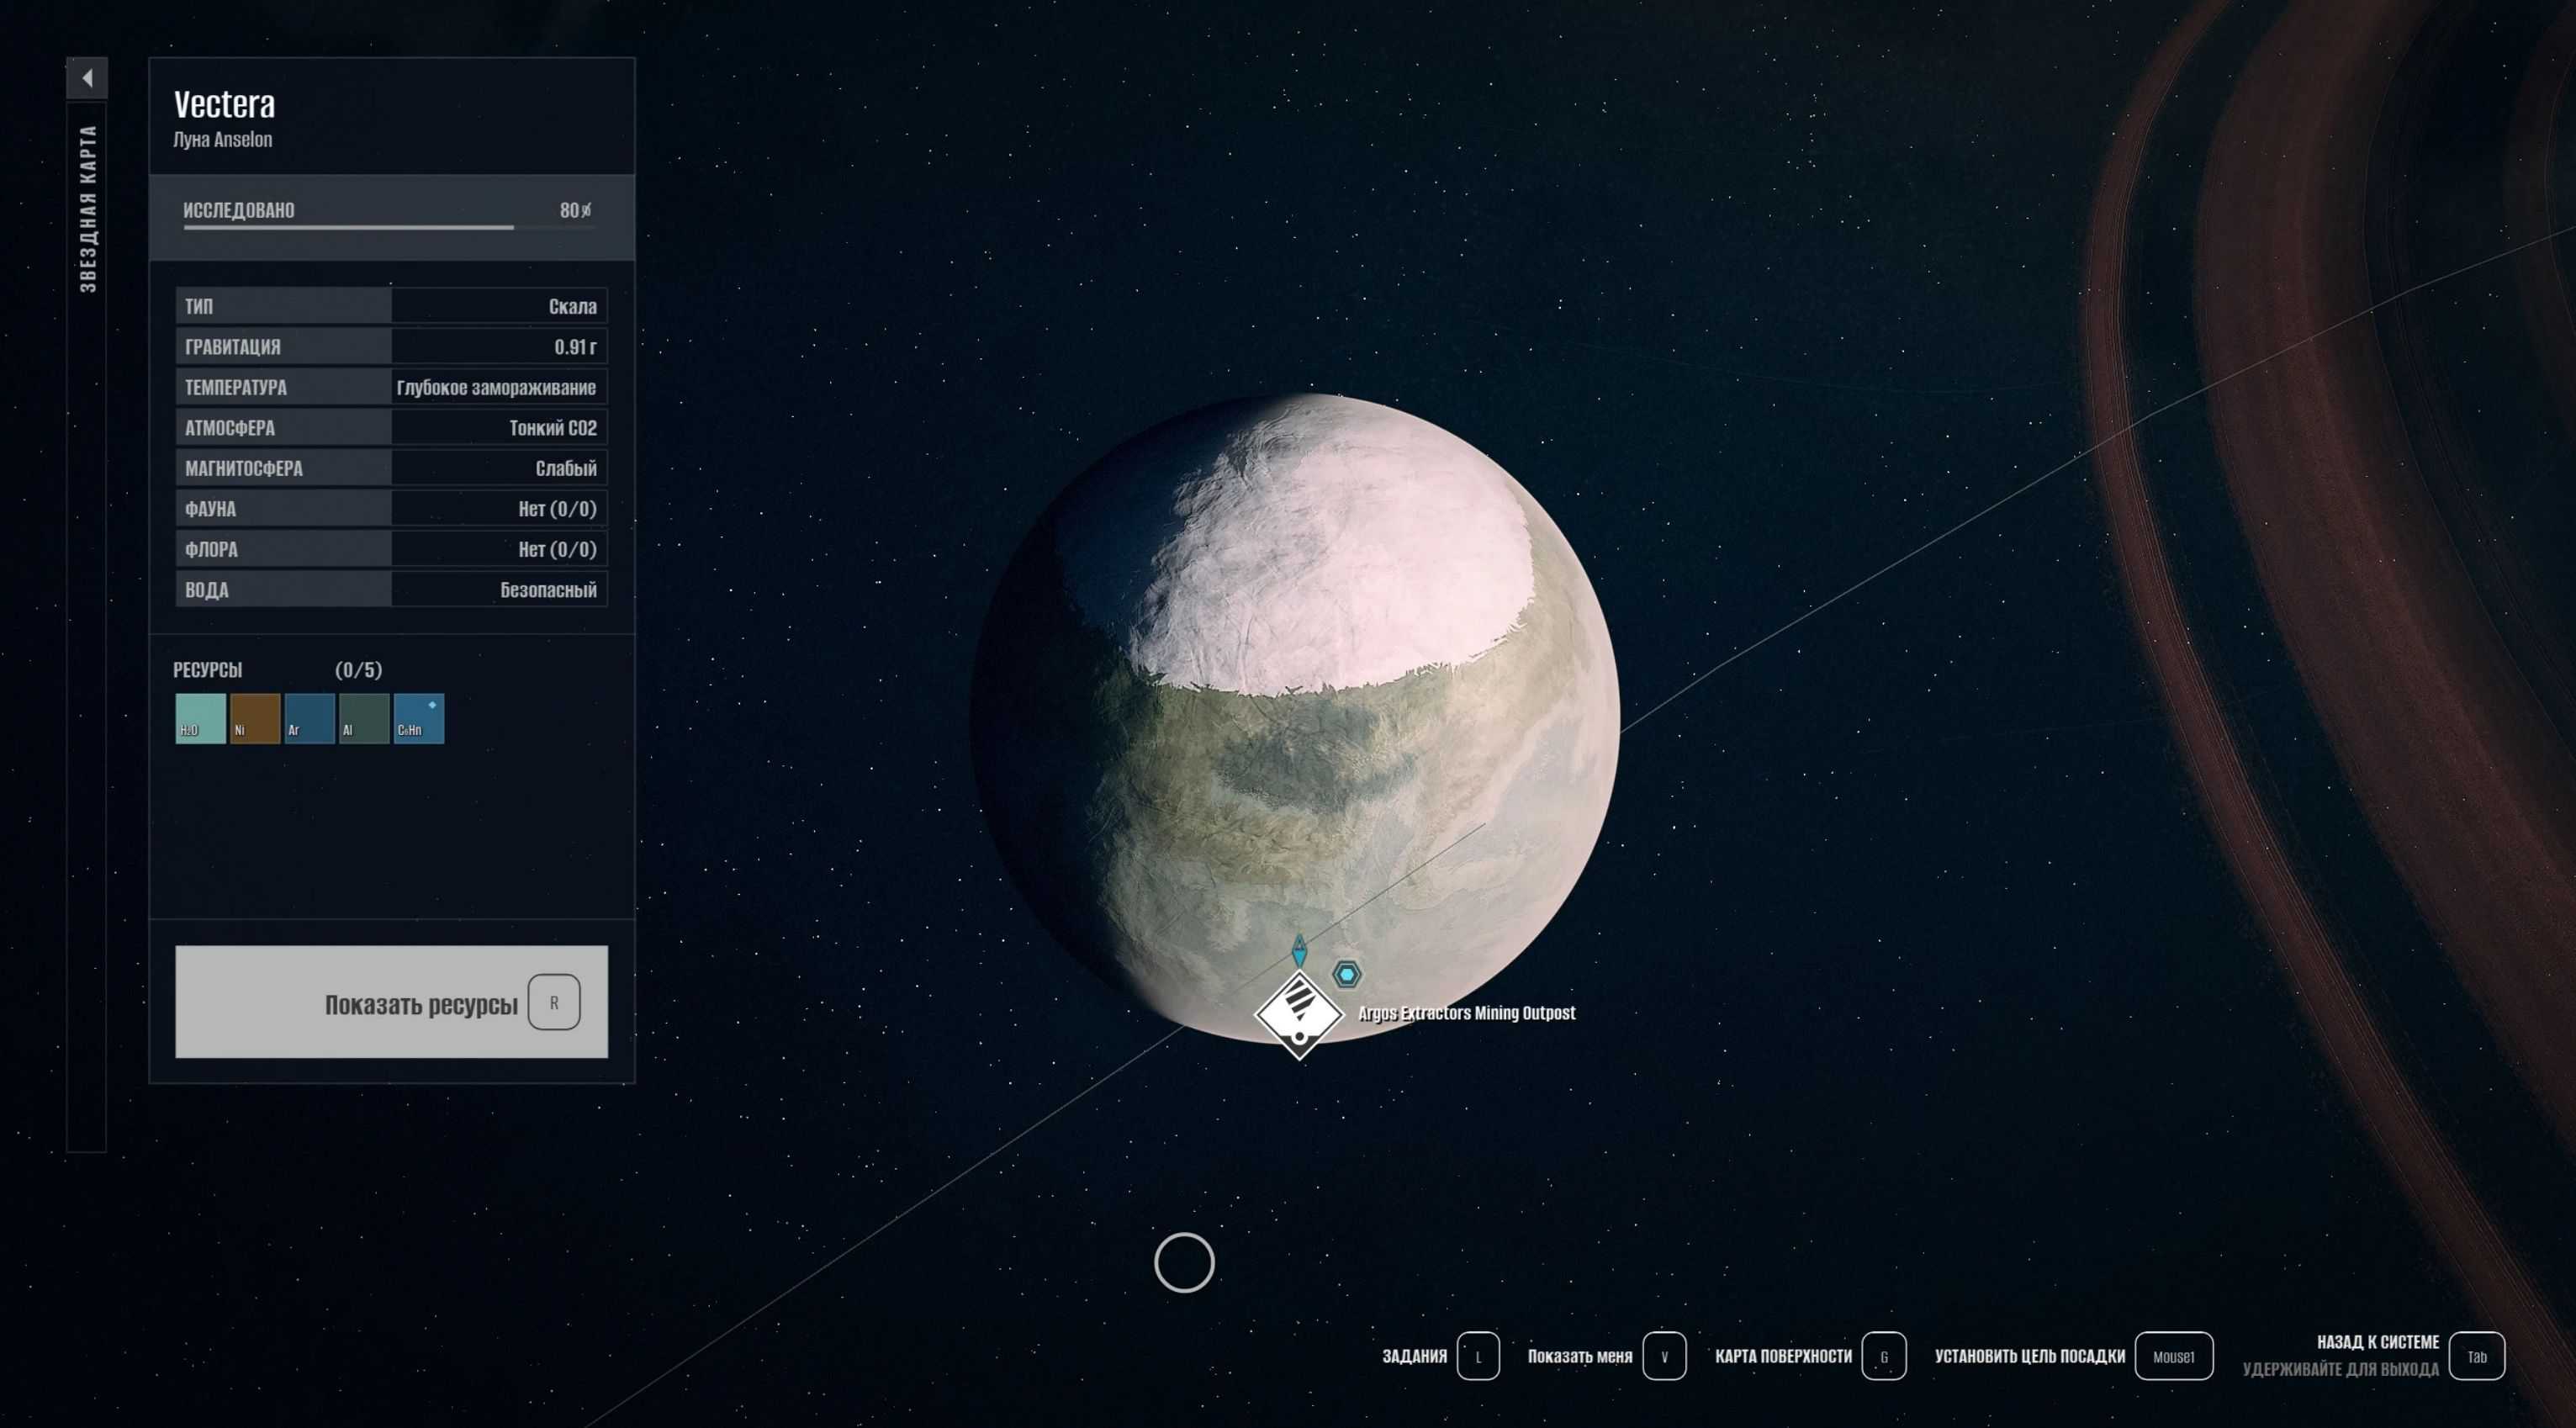Select the blue hexagon landing marker

pos(1347,973)
